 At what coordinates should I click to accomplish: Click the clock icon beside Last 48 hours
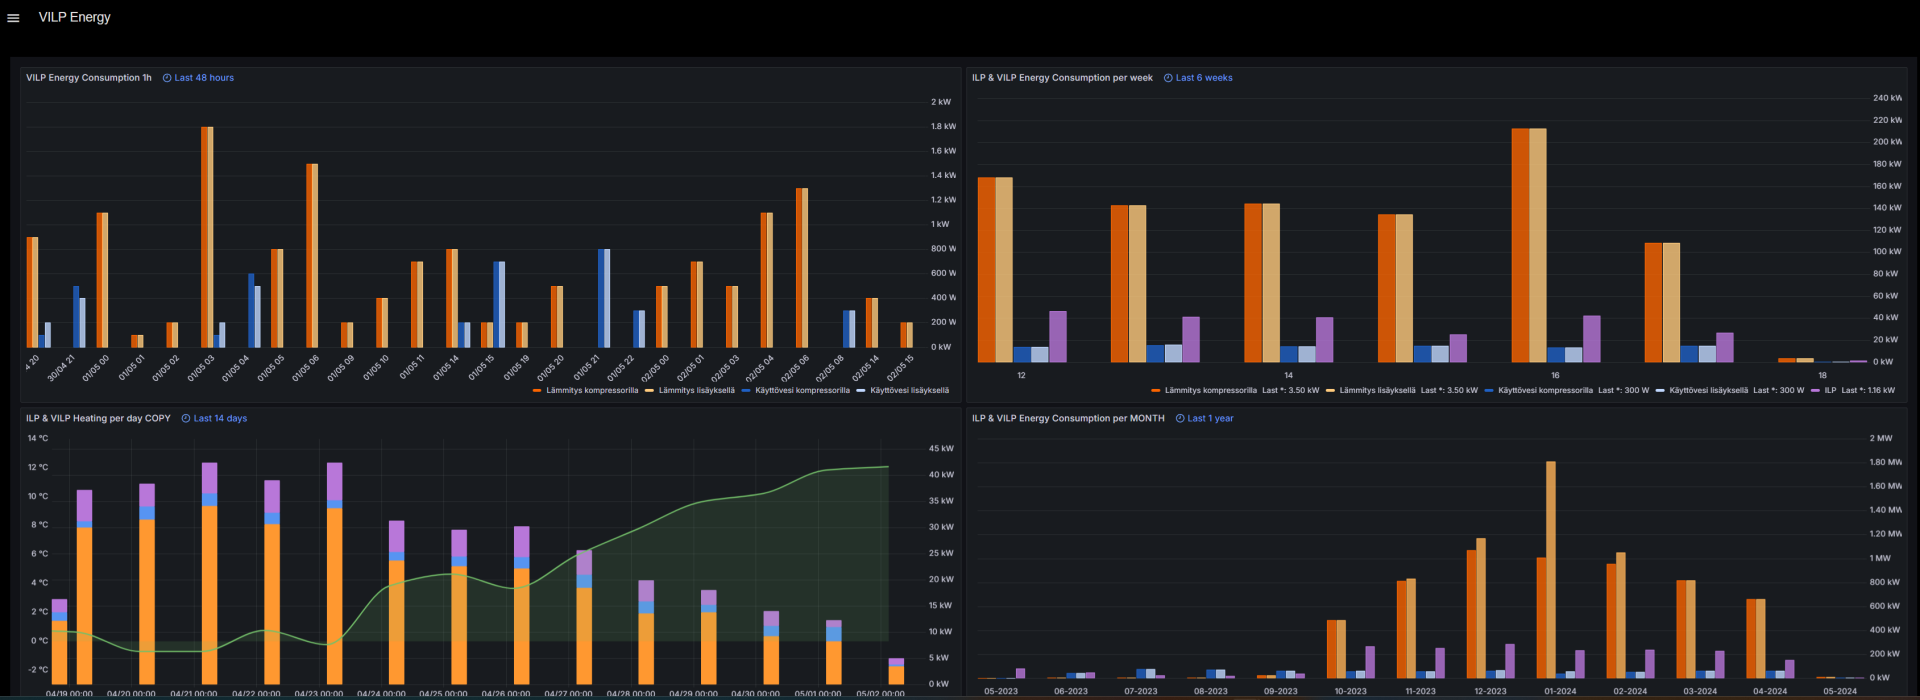point(167,78)
